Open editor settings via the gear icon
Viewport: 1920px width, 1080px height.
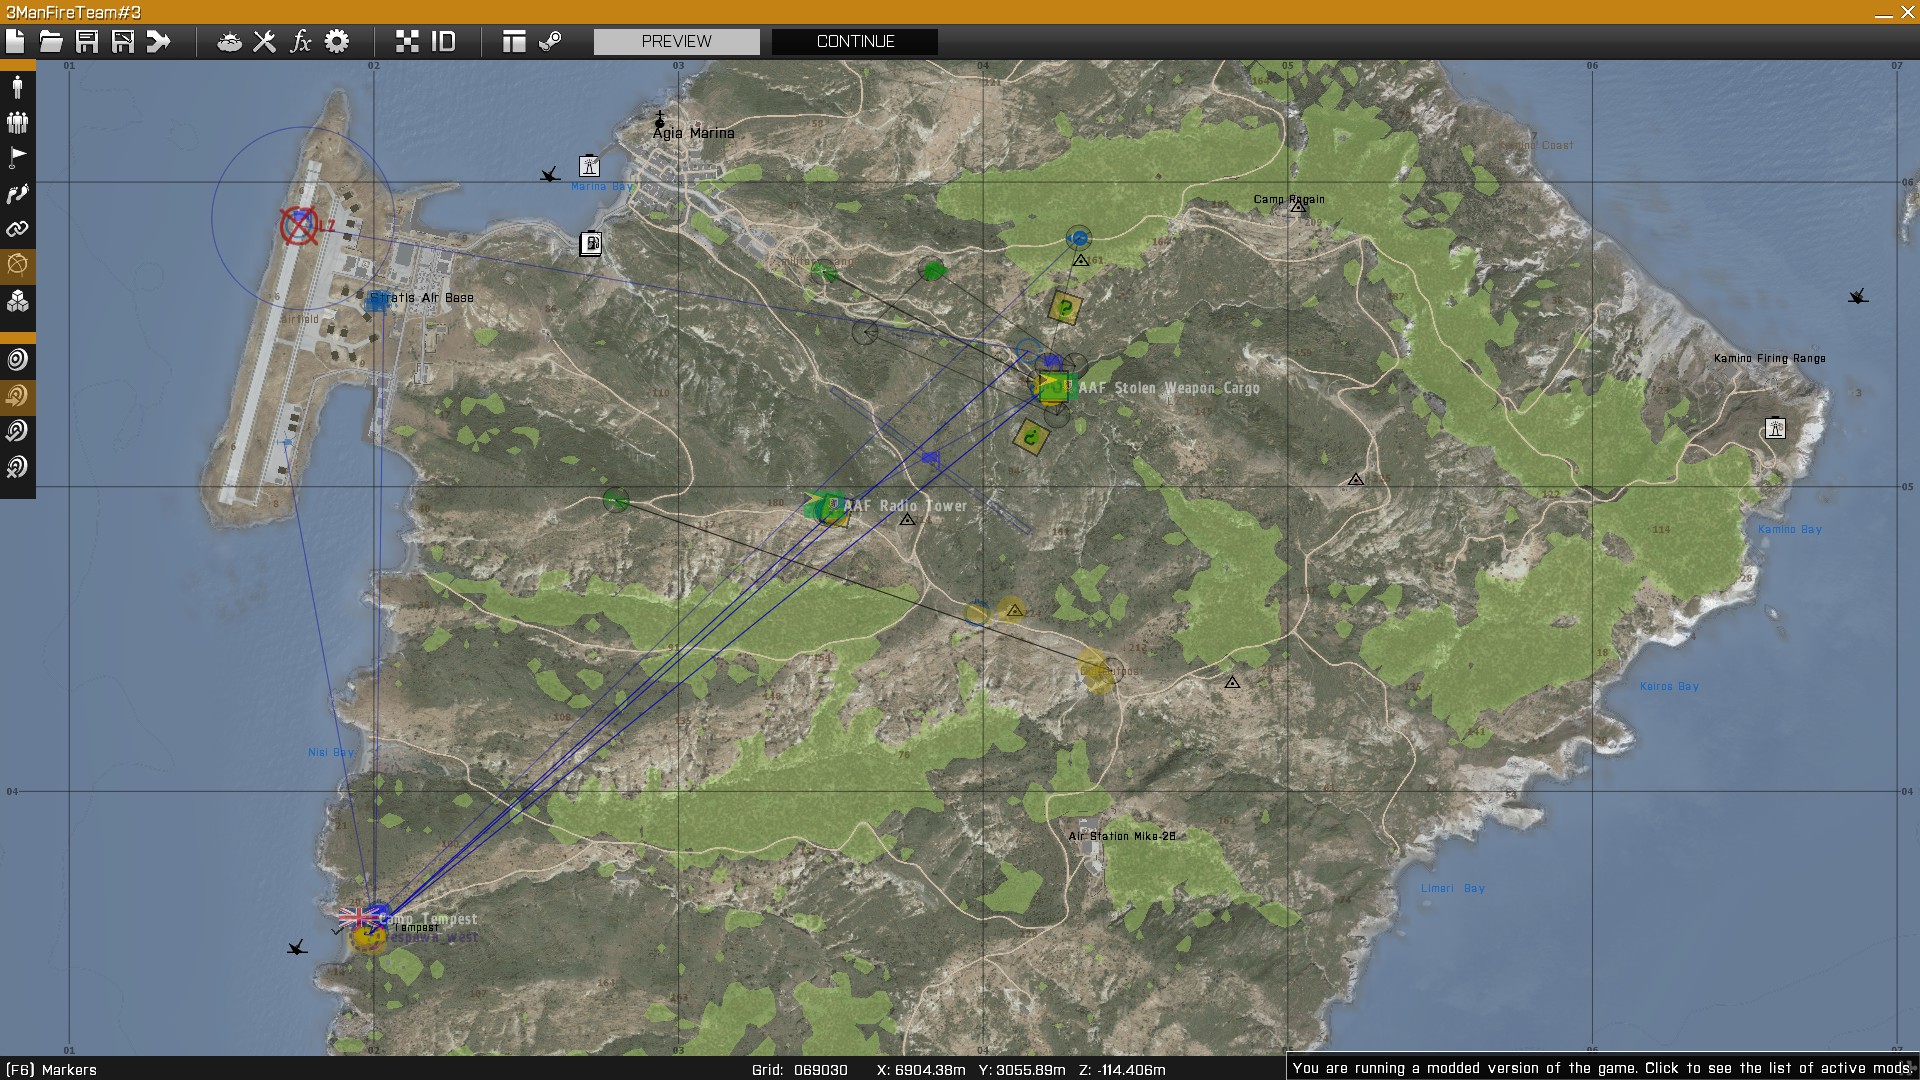337,41
